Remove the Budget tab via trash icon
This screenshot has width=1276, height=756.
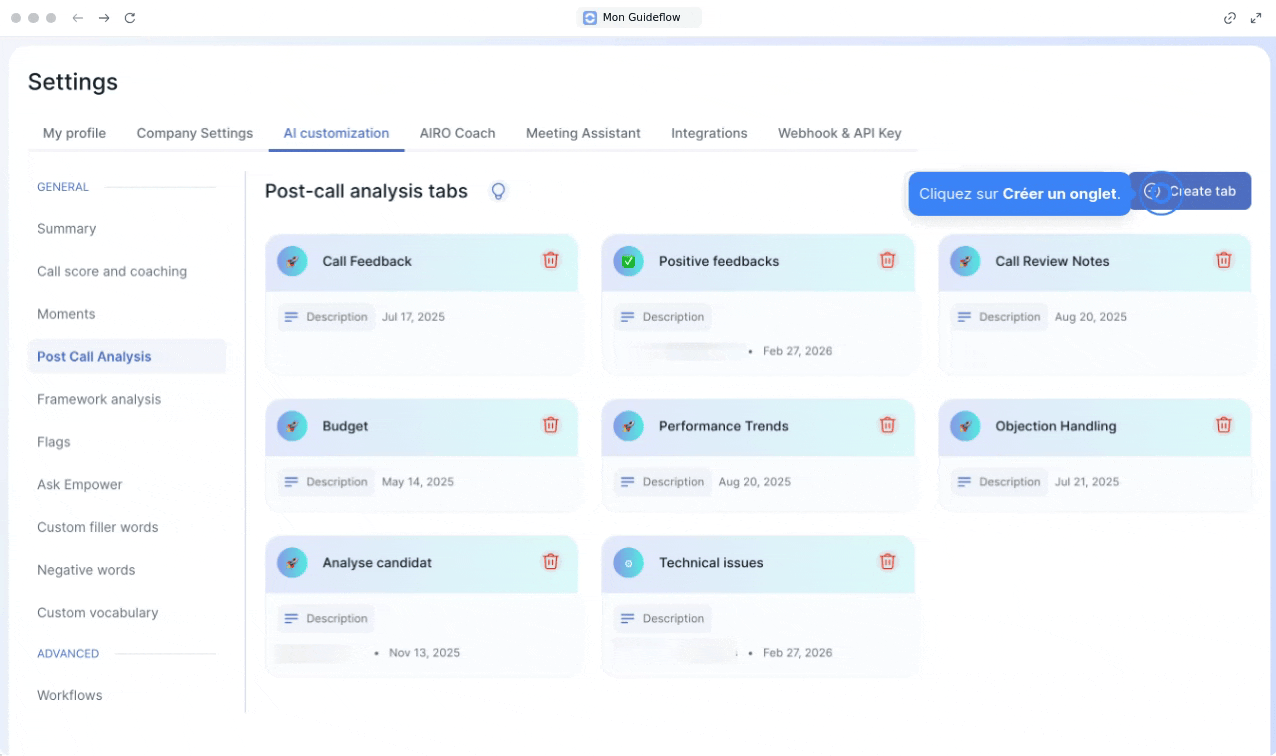pyautogui.click(x=550, y=425)
